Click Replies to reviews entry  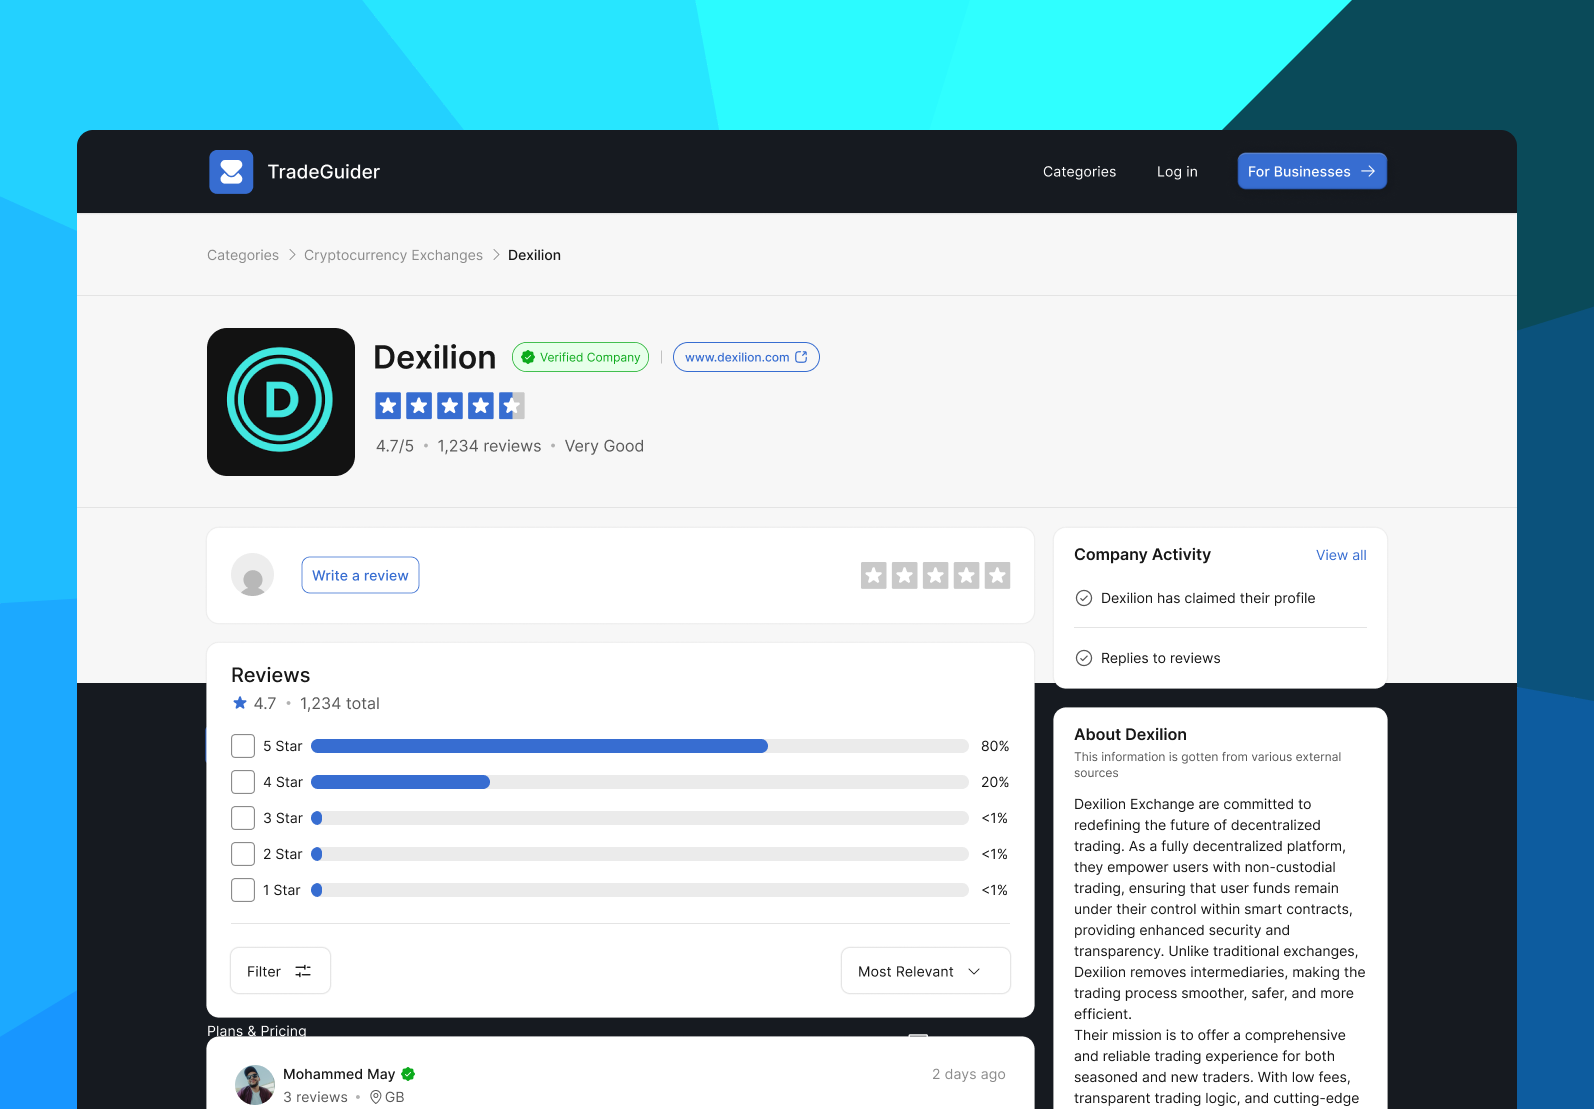(1161, 658)
